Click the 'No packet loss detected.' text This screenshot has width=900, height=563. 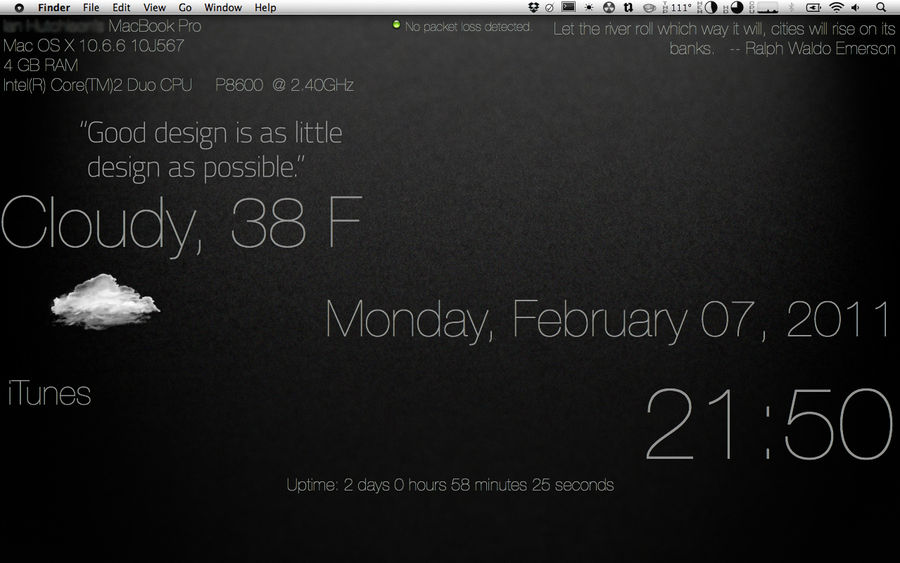point(468,26)
